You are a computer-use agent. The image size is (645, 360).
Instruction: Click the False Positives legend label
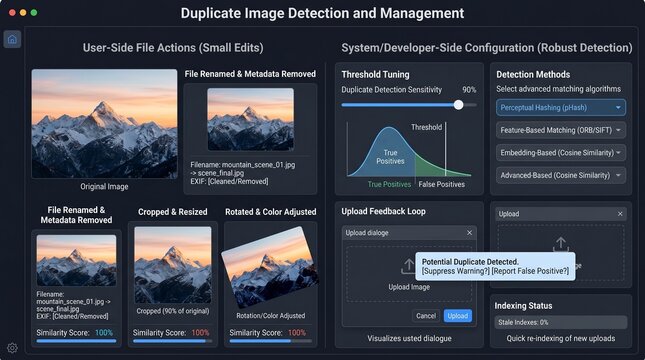click(x=441, y=184)
